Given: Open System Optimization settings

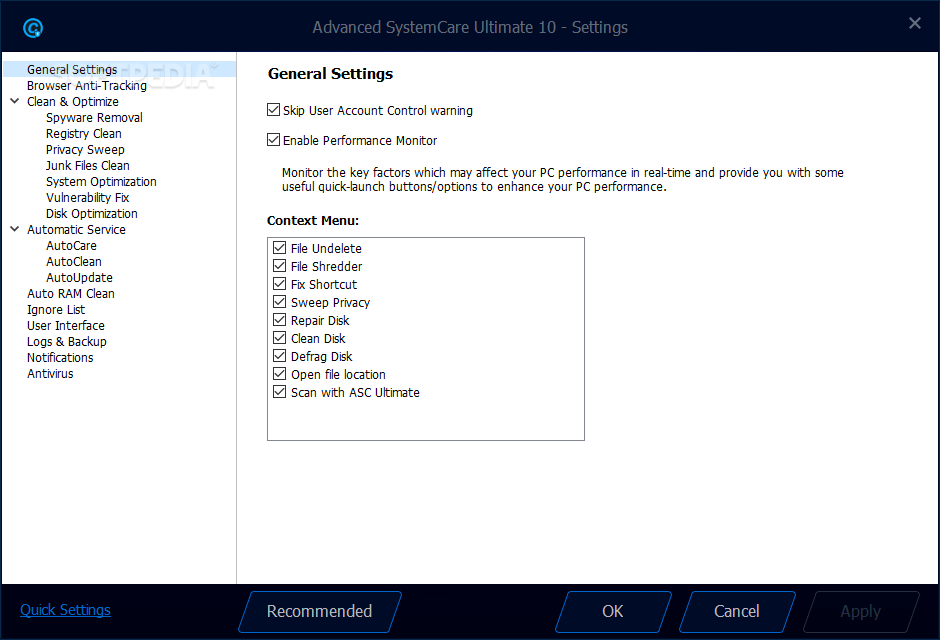Looking at the screenshot, I should pyautogui.click(x=101, y=182).
